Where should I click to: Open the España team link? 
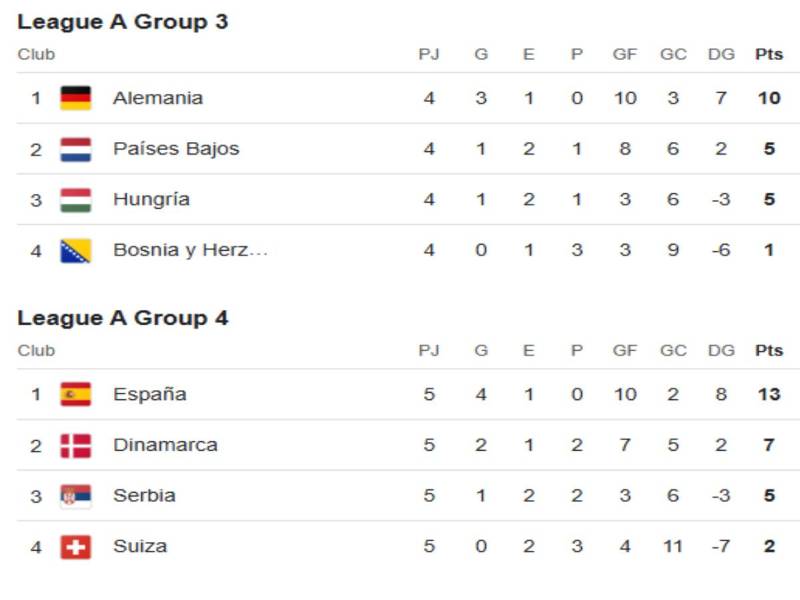point(150,394)
